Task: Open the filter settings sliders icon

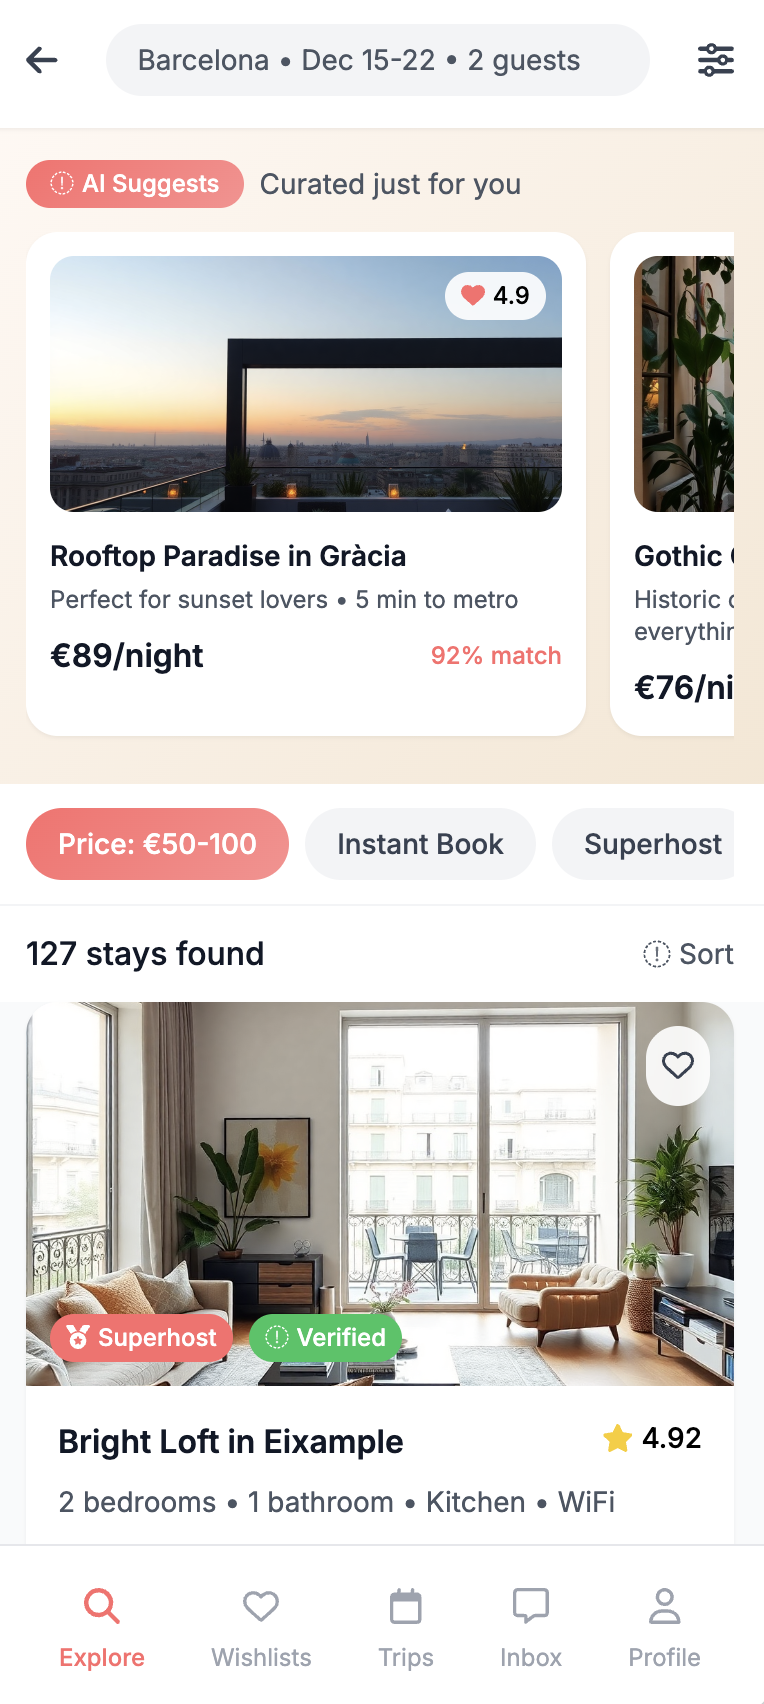Action: pos(715,60)
